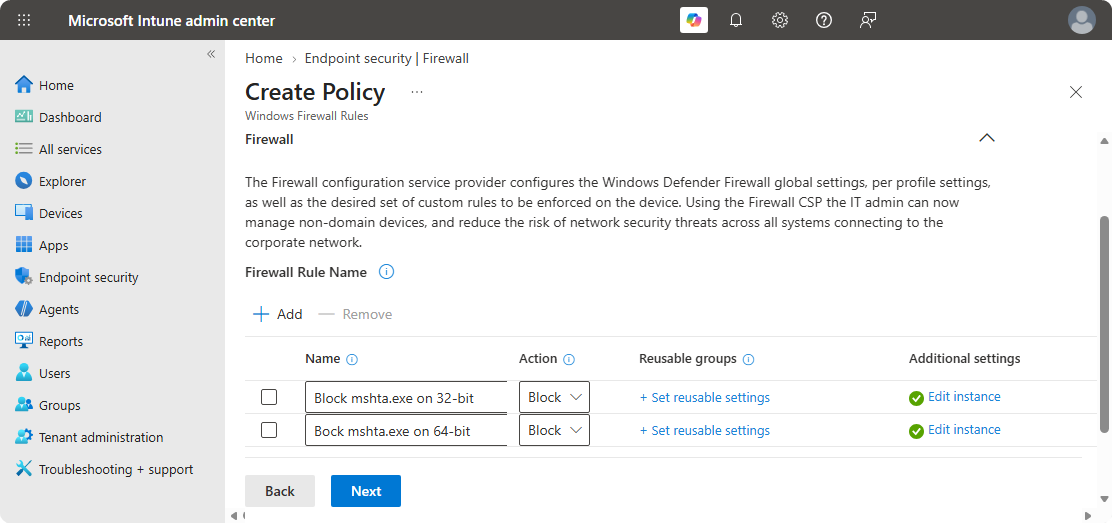The height and width of the screenshot is (523, 1112).
Task: Click the Home house icon in sidebar
Action: (x=24, y=84)
